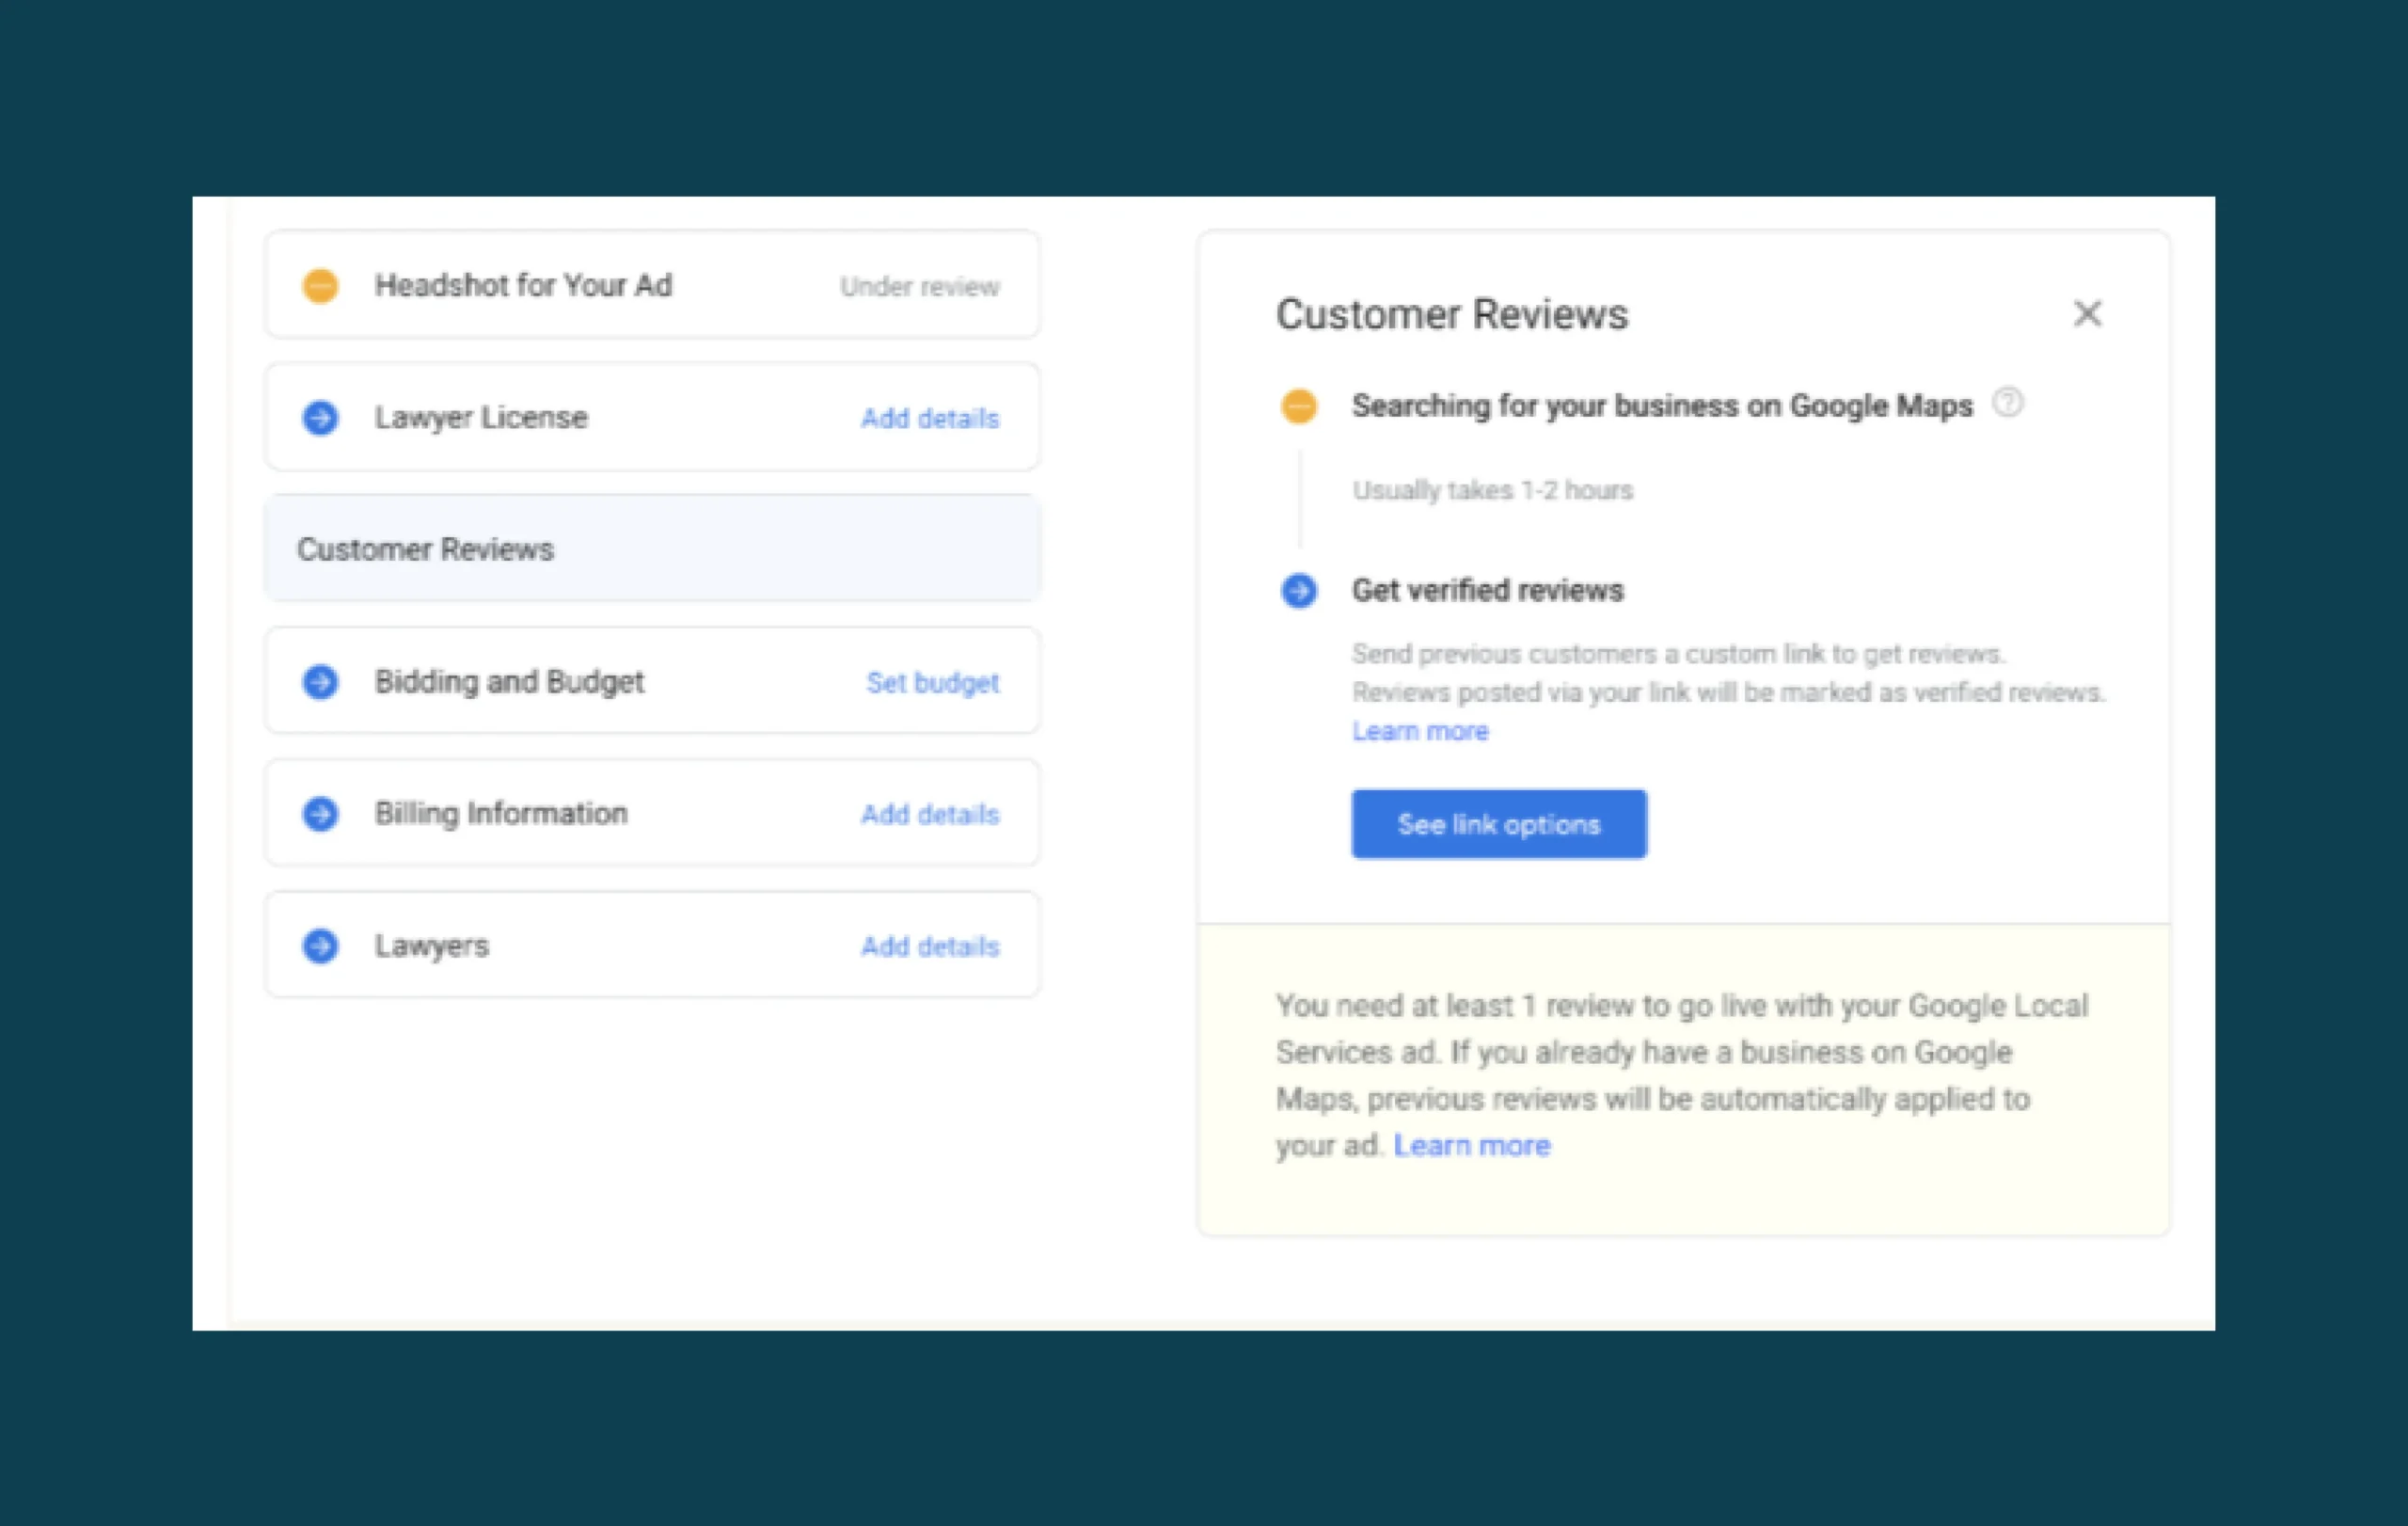The height and width of the screenshot is (1526, 2408).
Task: Open Learn more in the yellow review notice
Action: coord(1472,1145)
